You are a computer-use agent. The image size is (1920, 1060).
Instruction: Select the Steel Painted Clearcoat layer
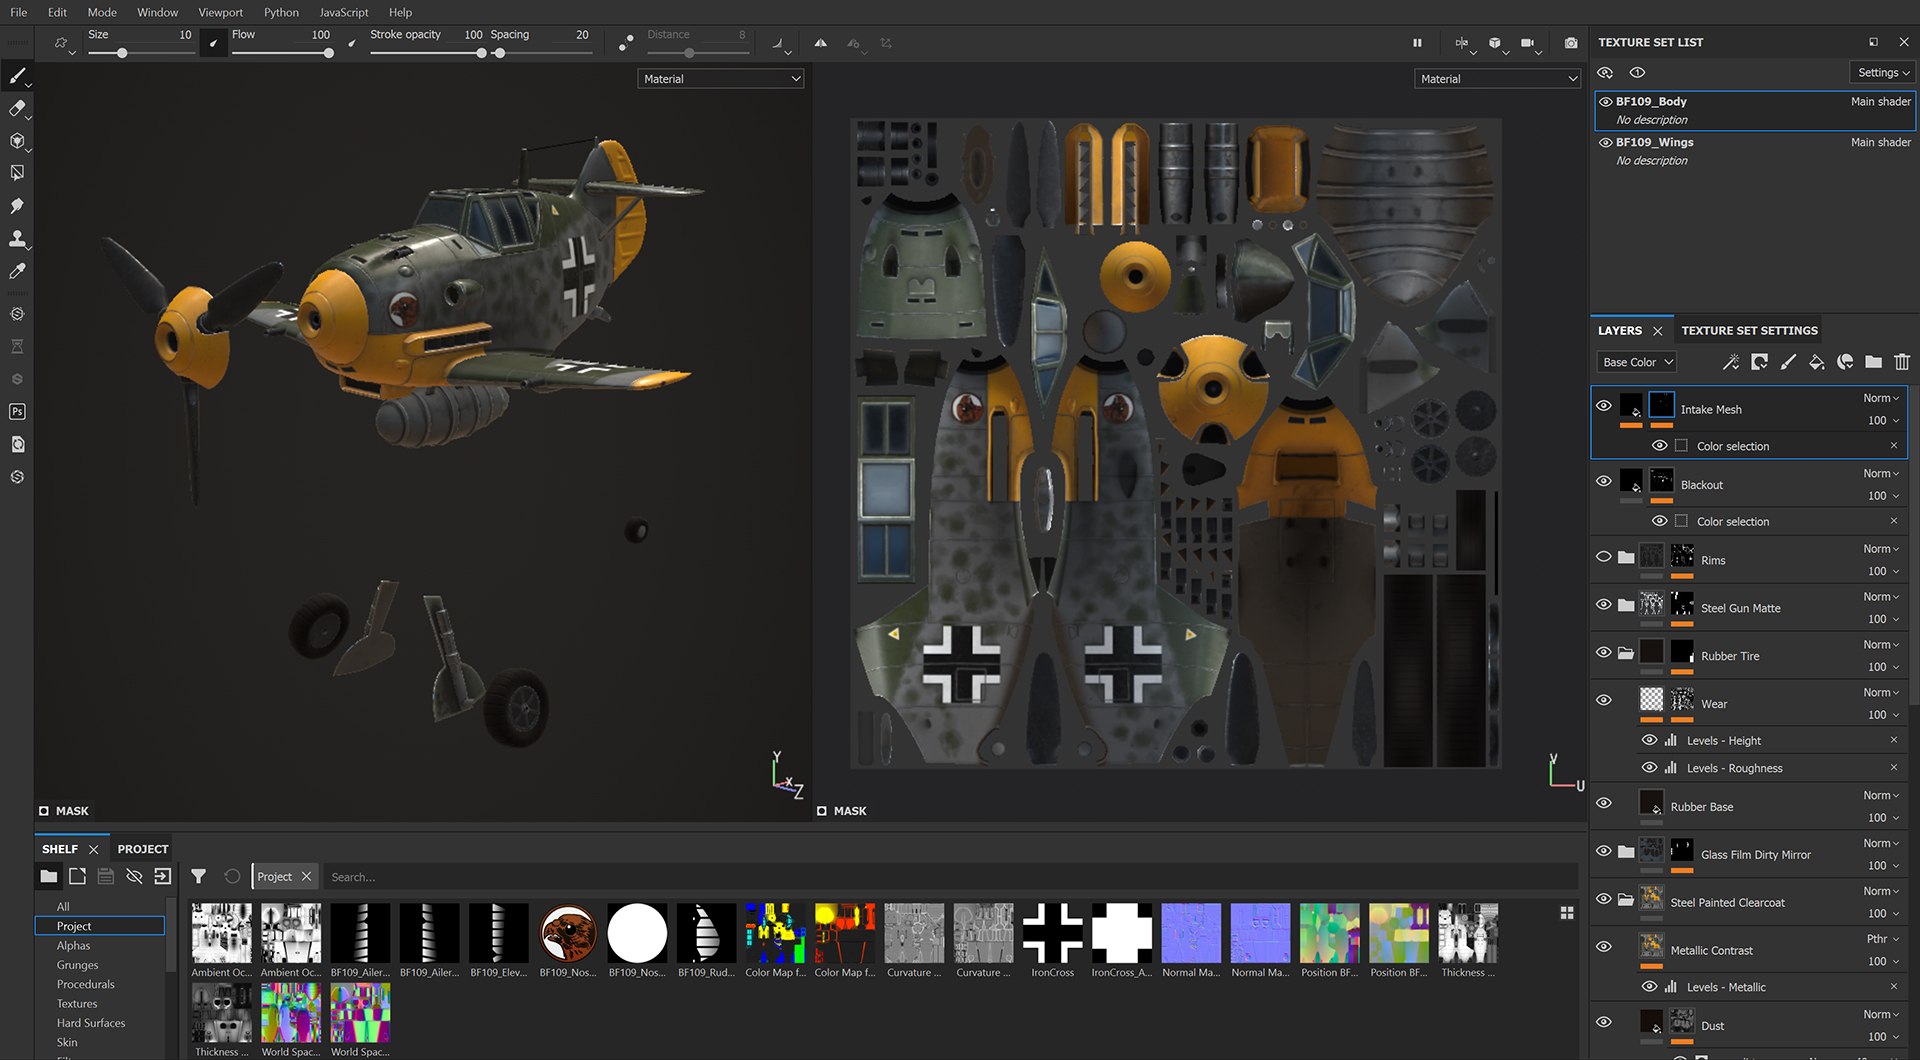[x=1749, y=902]
